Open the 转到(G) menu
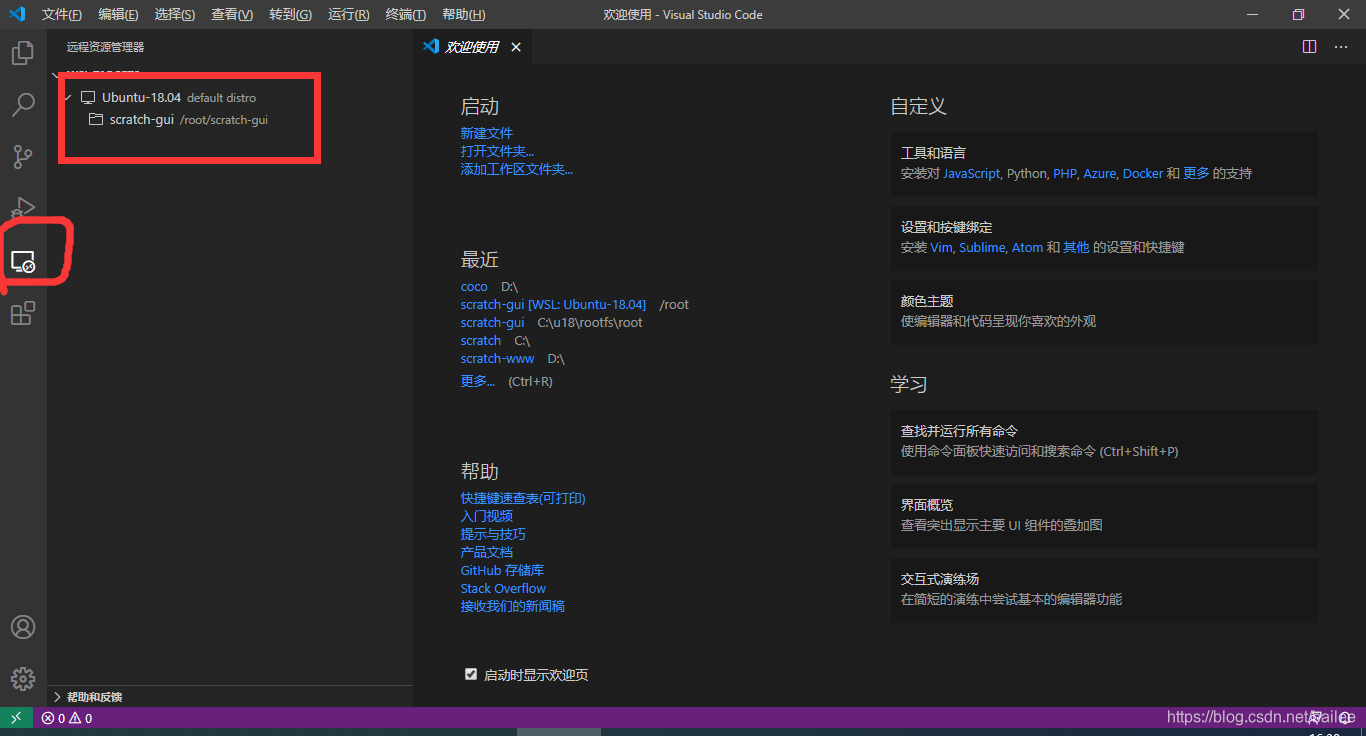 (290, 15)
